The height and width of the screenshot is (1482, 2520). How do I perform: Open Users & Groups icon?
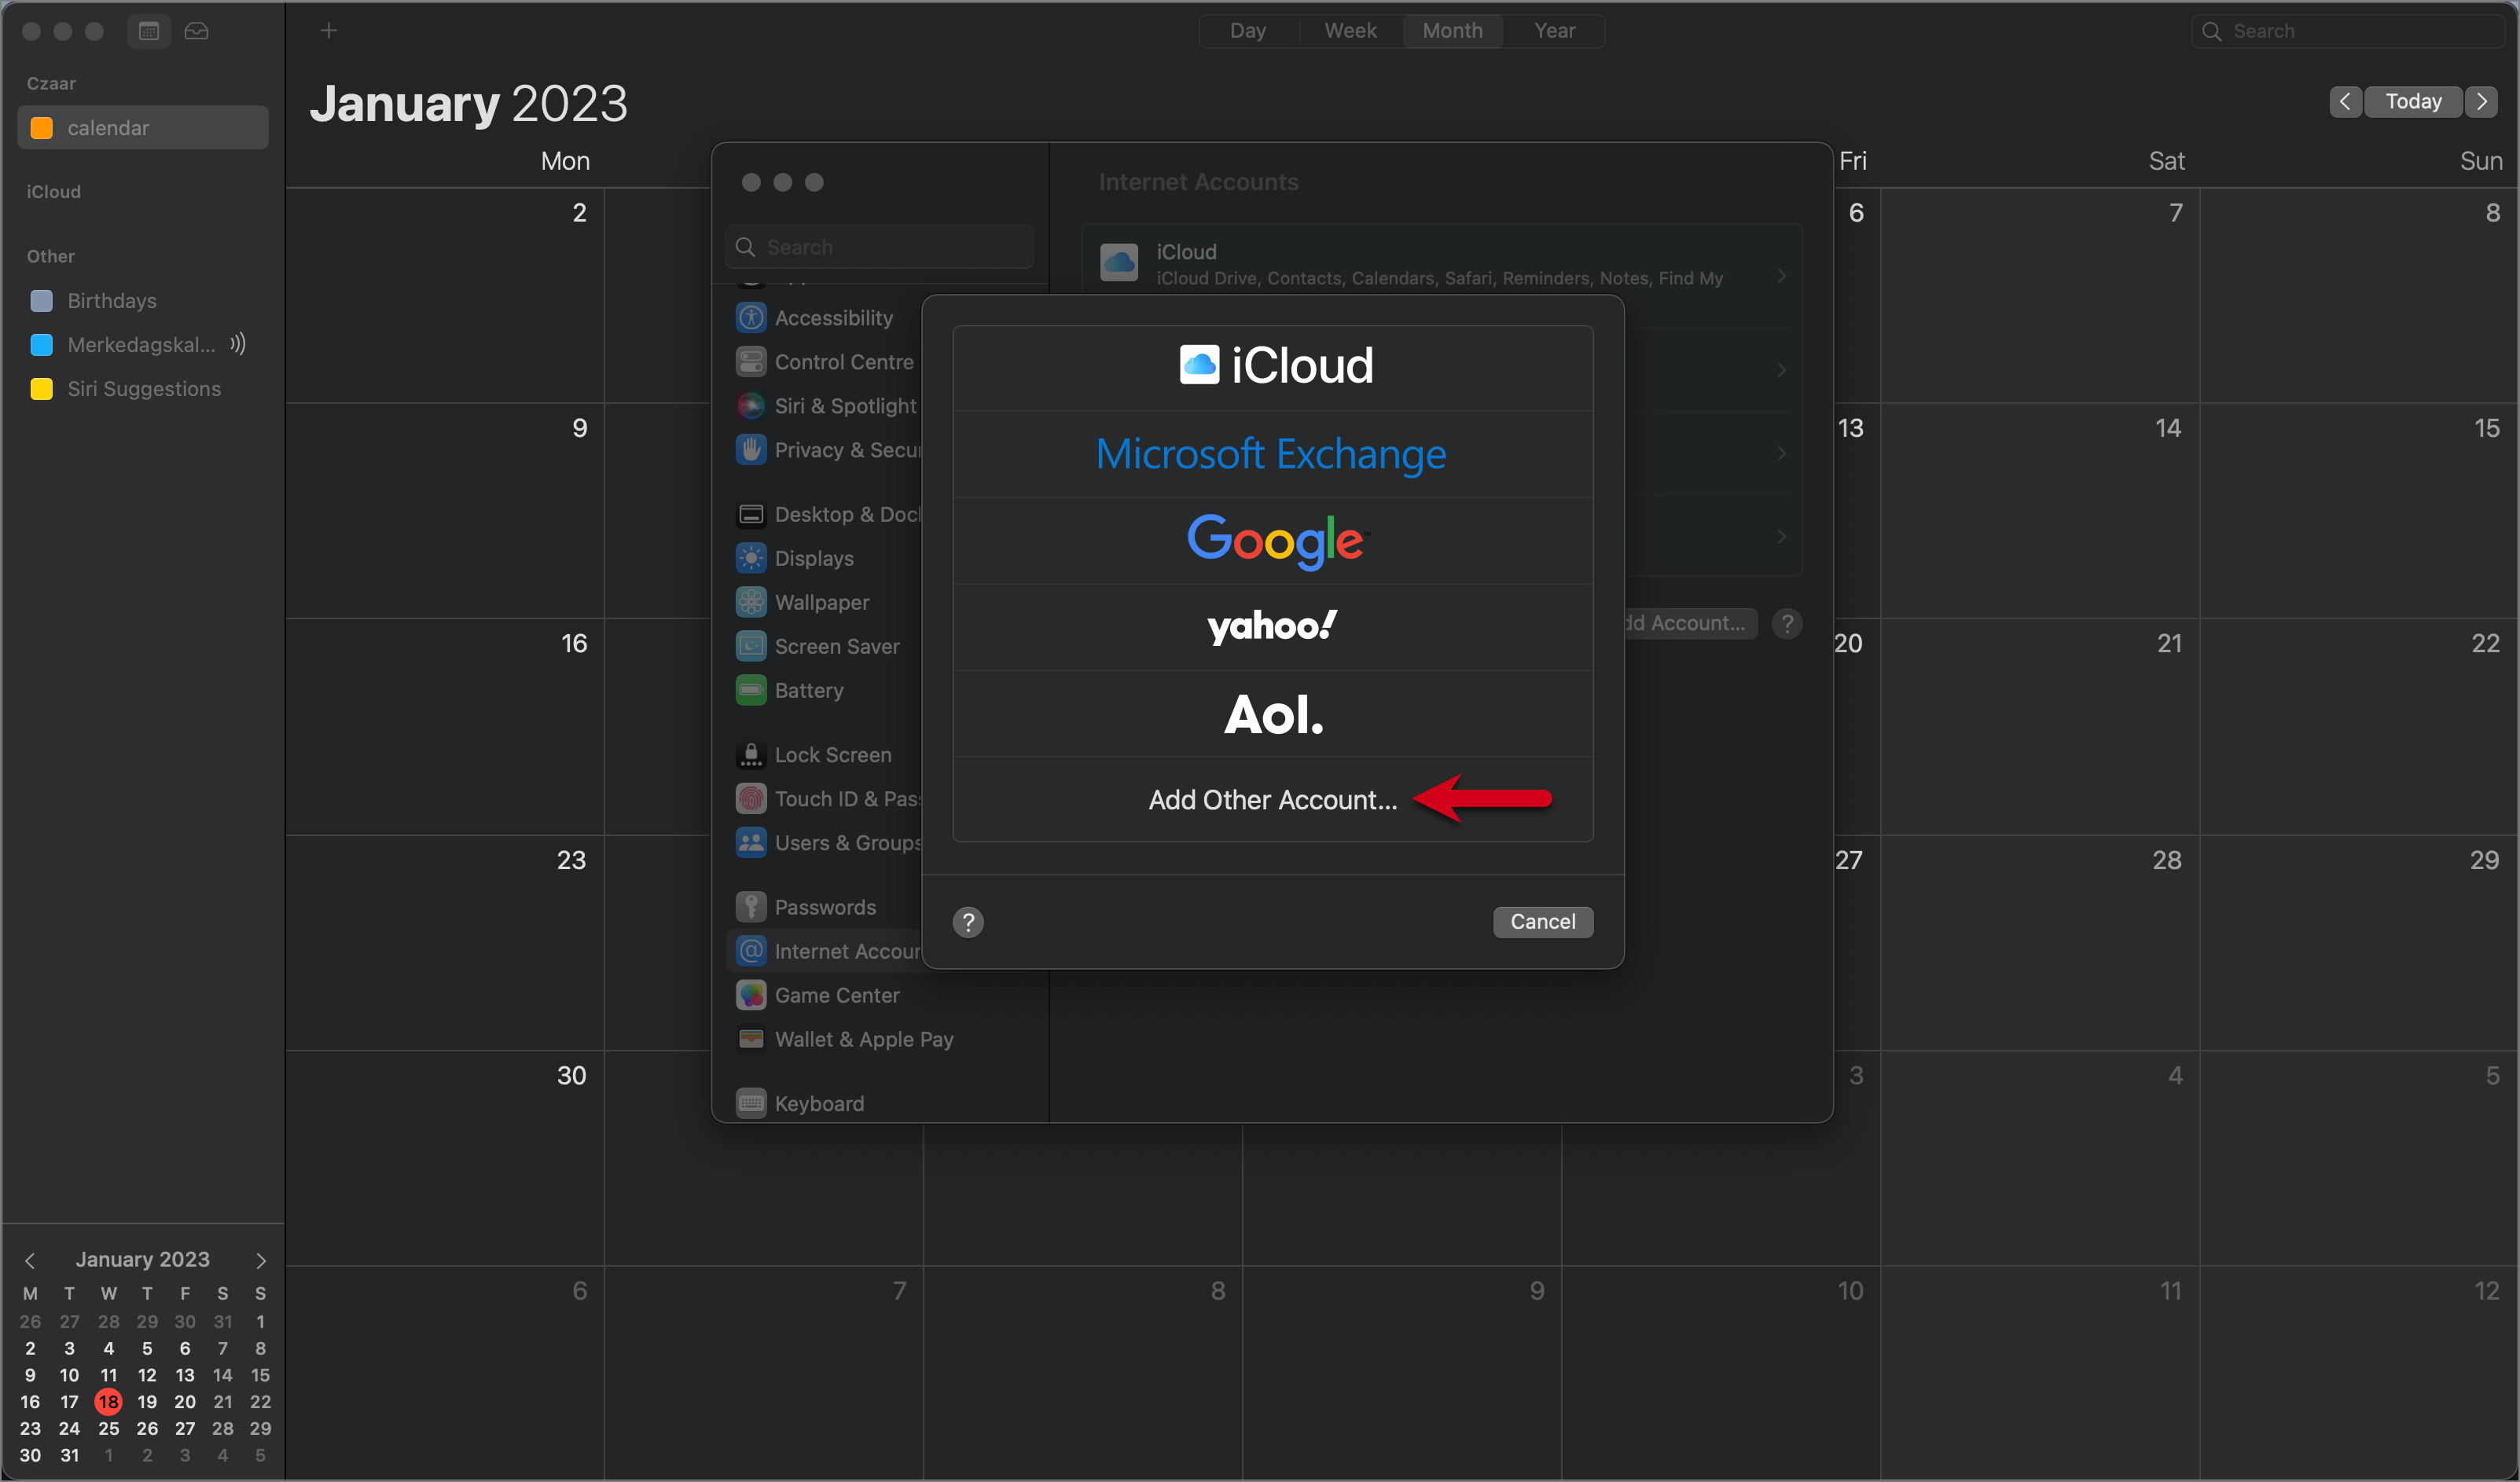point(751,843)
